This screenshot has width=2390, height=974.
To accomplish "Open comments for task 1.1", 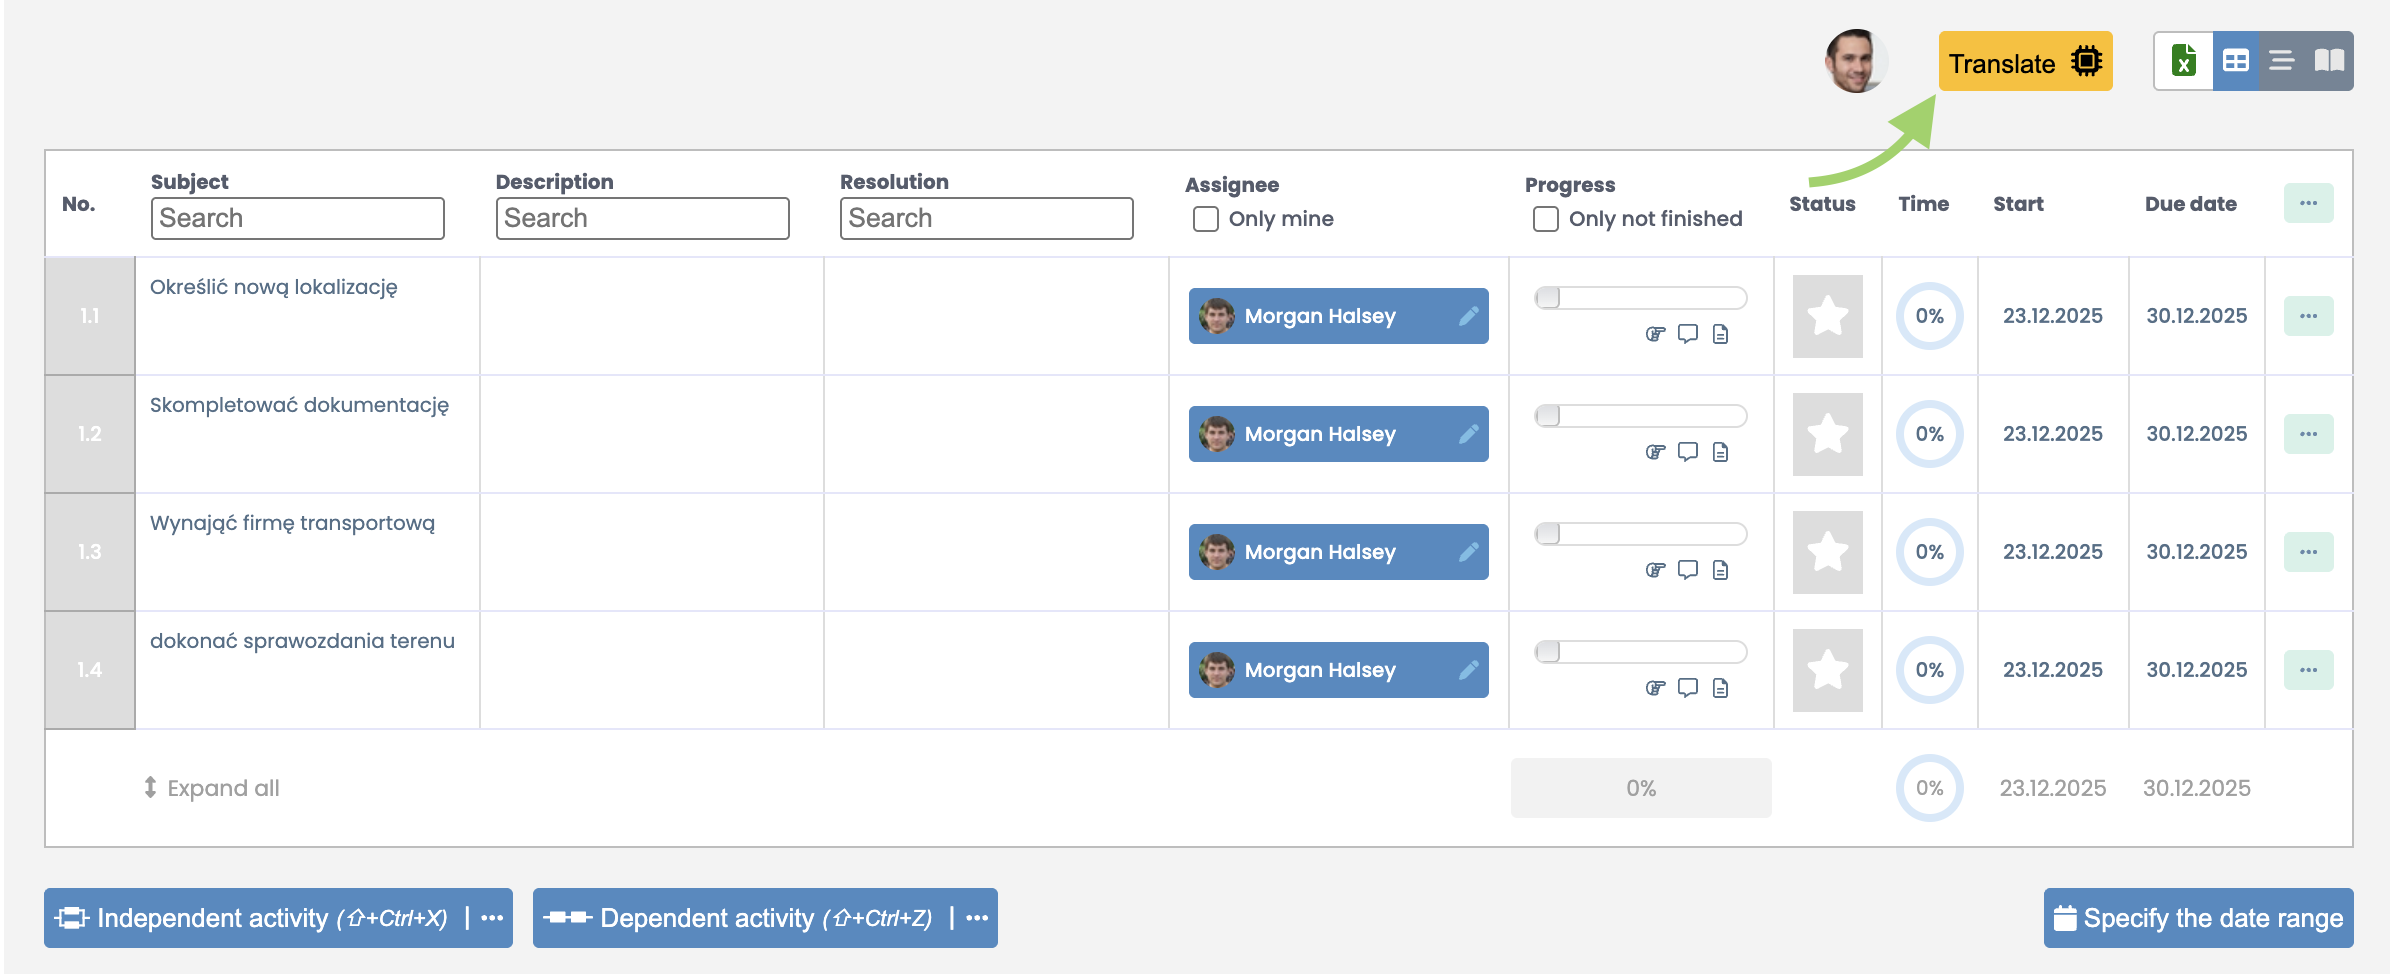I will click(x=1689, y=335).
